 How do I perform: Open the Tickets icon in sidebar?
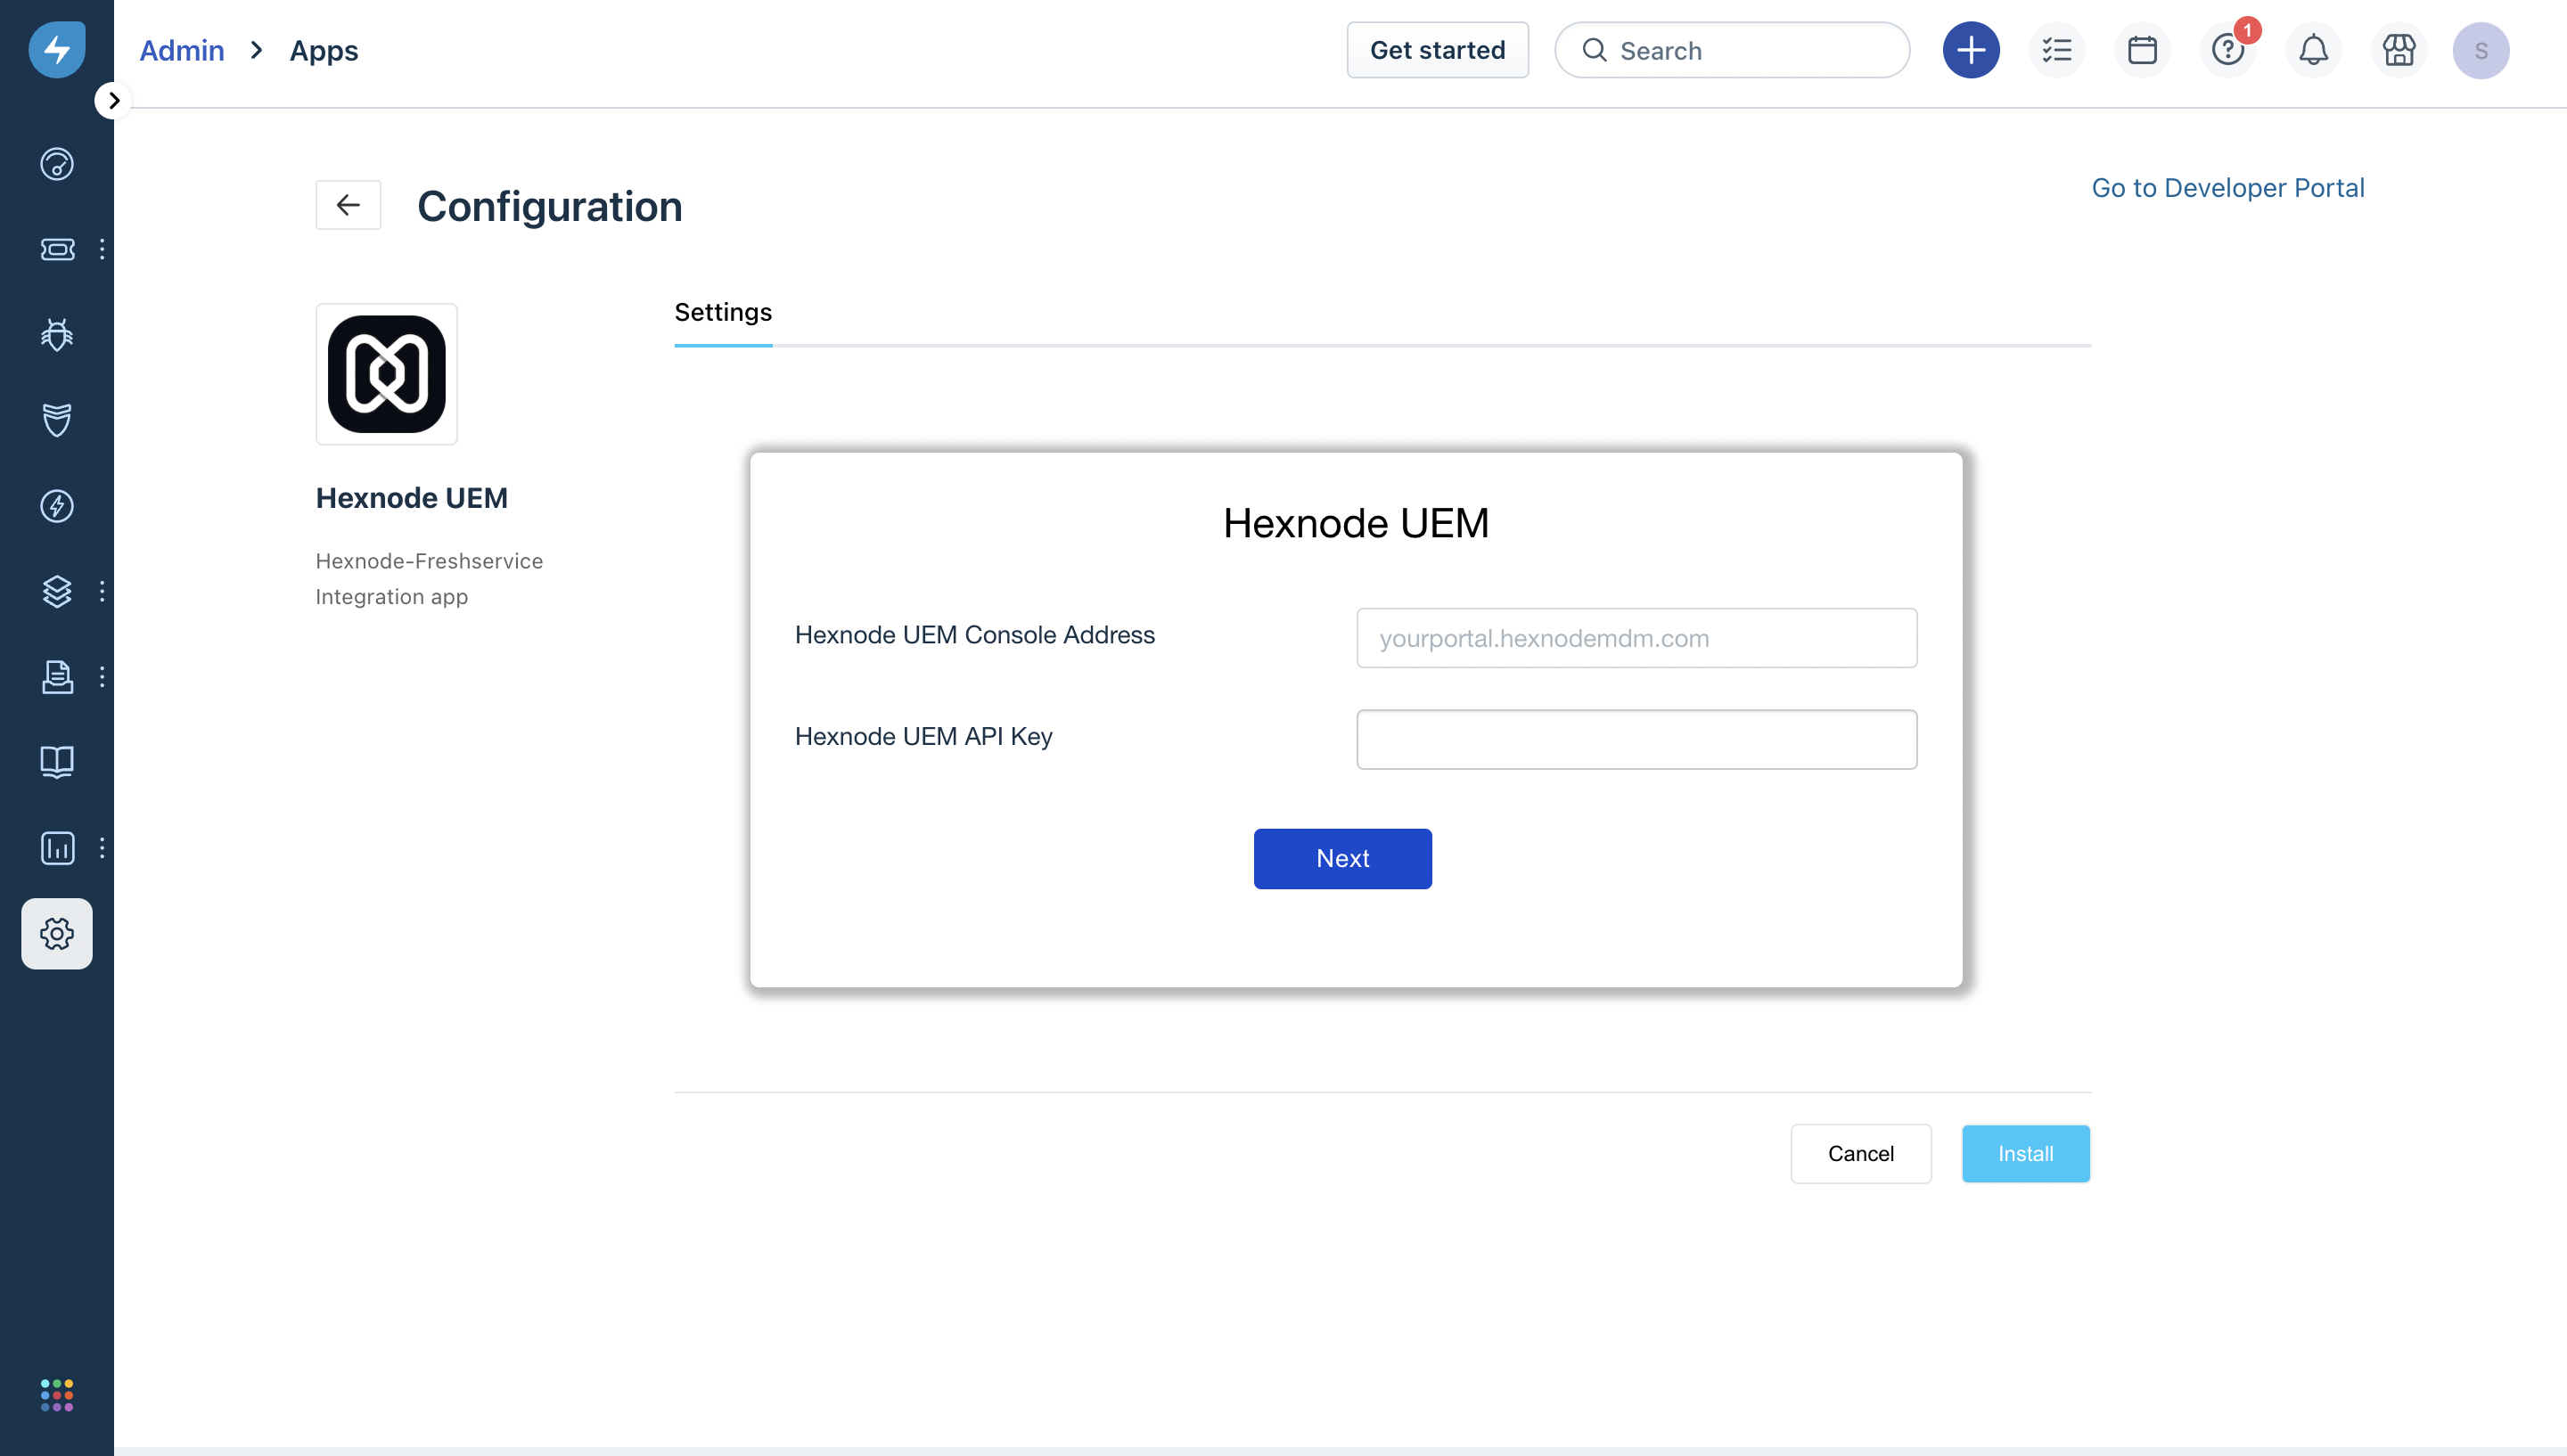point(57,249)
